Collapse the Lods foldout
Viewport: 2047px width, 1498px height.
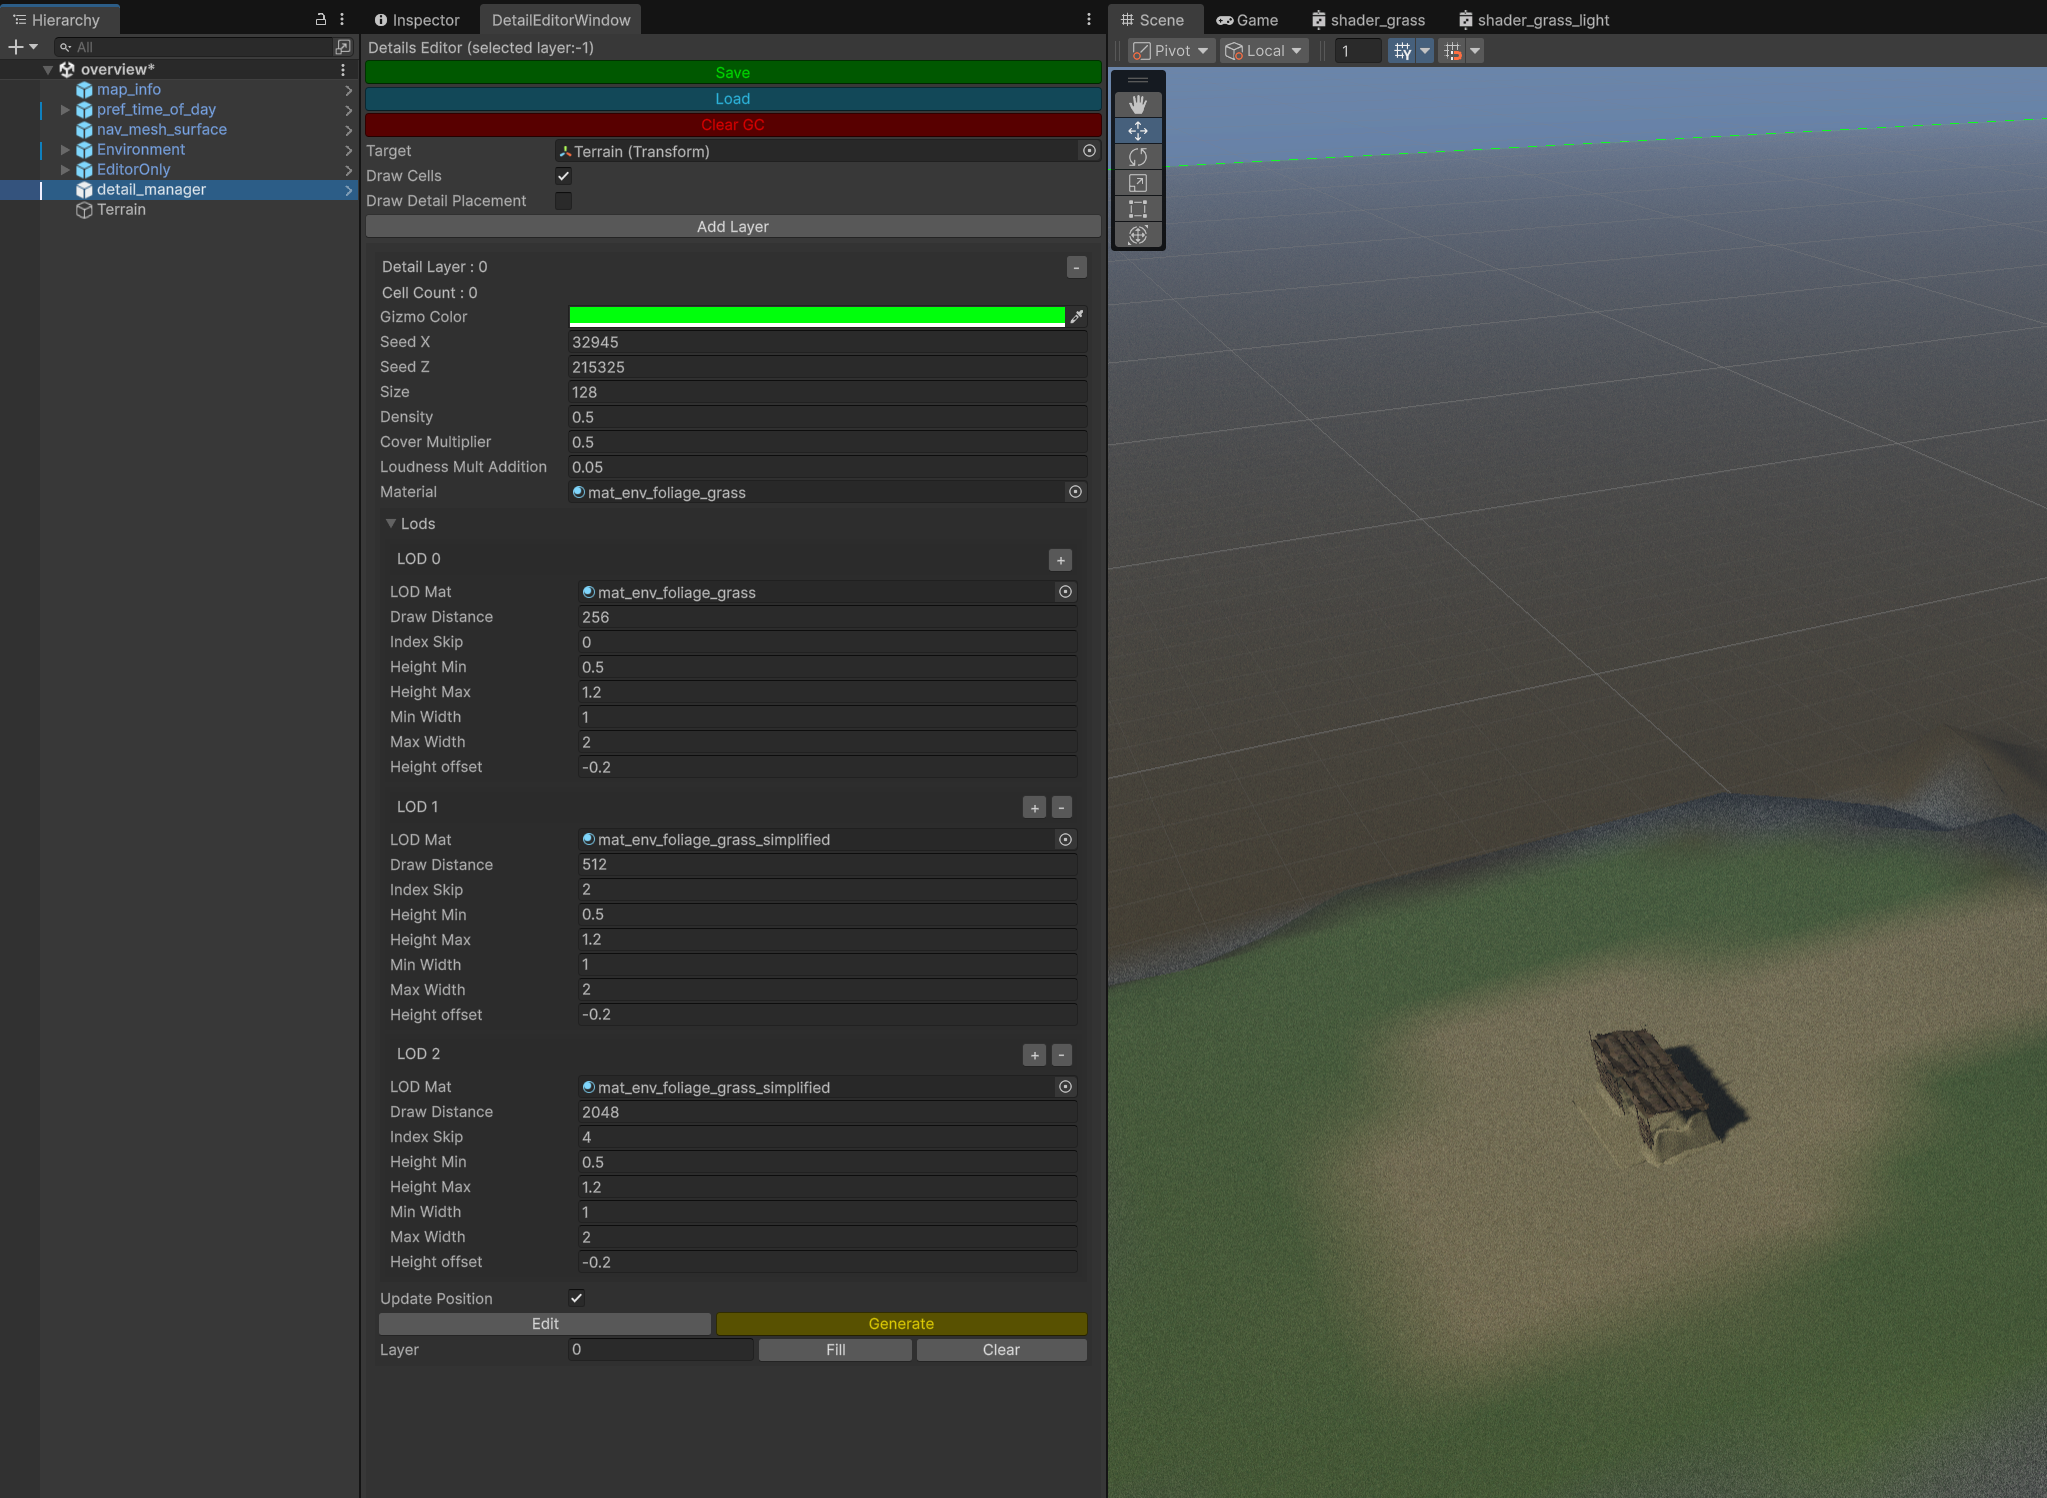coord(391,524)
